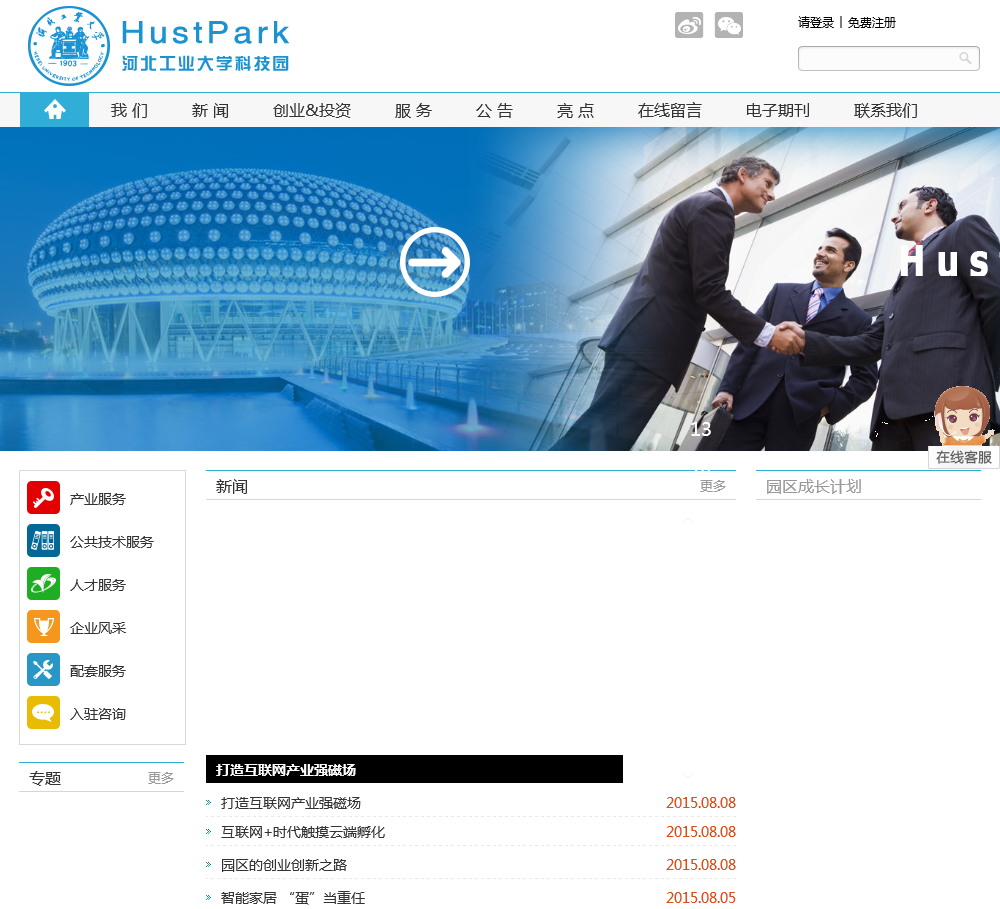This screenshot has height=909, width=1000.
Task: Click the 专题 section heading
Action: pyautogui.click(x=45, y=778)
